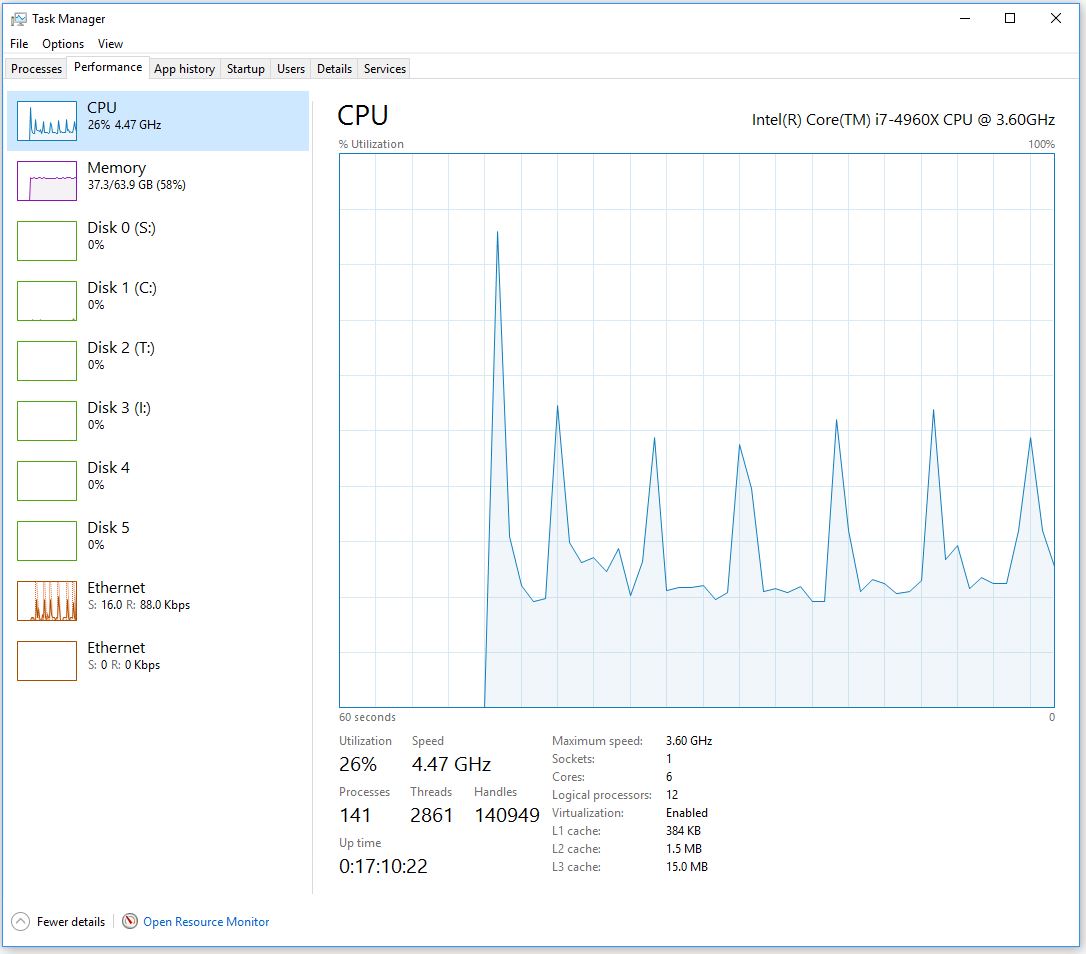Viewport: 1086px width, 954px height.
Task: Open the Startup tab
Action: tap(245, 69)
